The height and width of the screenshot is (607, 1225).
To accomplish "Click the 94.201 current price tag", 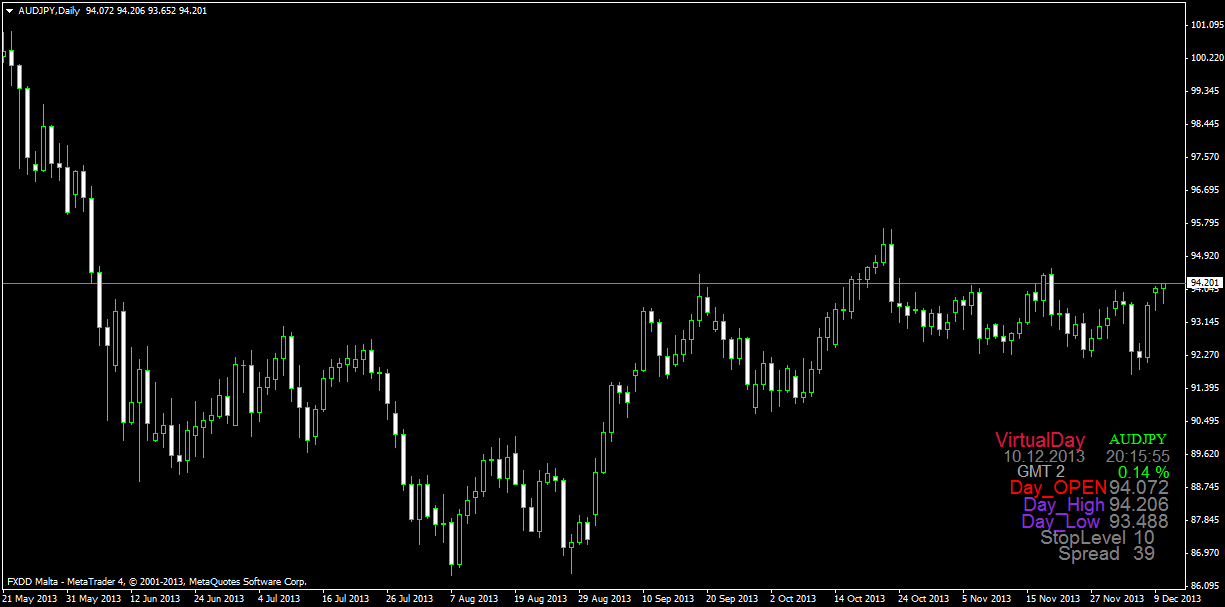I will pyautogui.click(x=1203, y=283).
